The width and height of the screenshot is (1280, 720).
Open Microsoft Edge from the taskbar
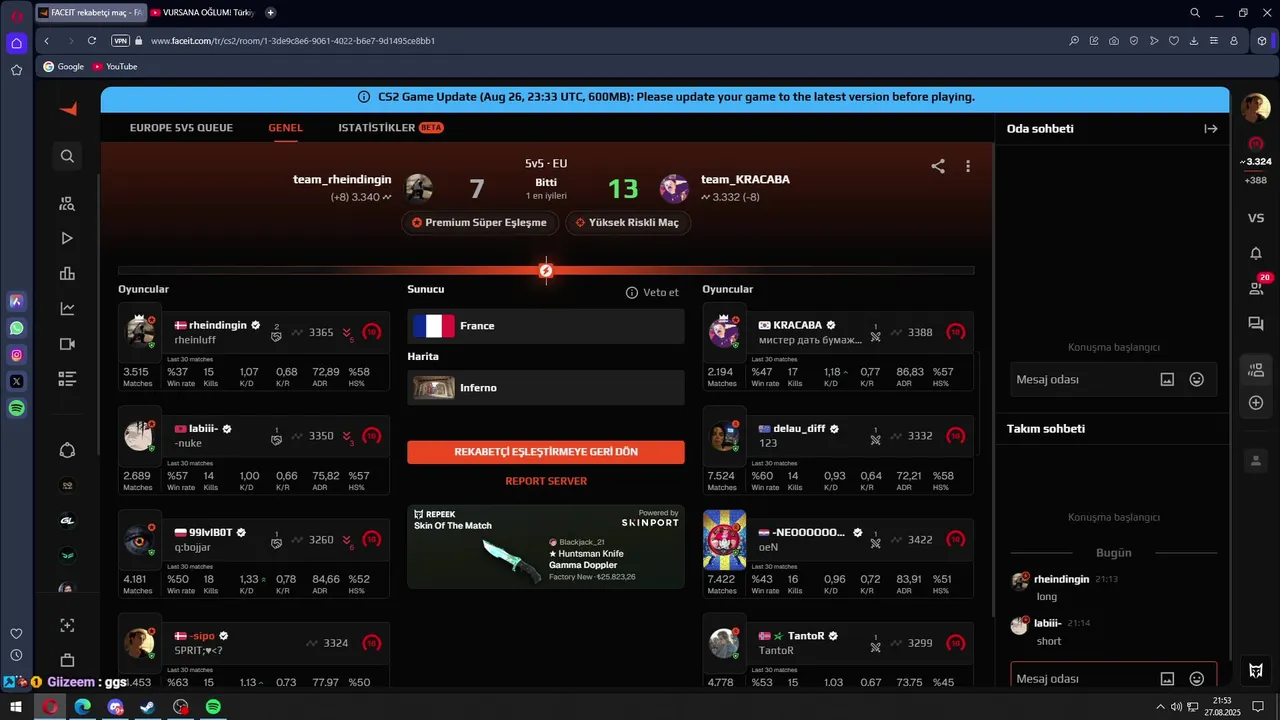pos(82,707)
